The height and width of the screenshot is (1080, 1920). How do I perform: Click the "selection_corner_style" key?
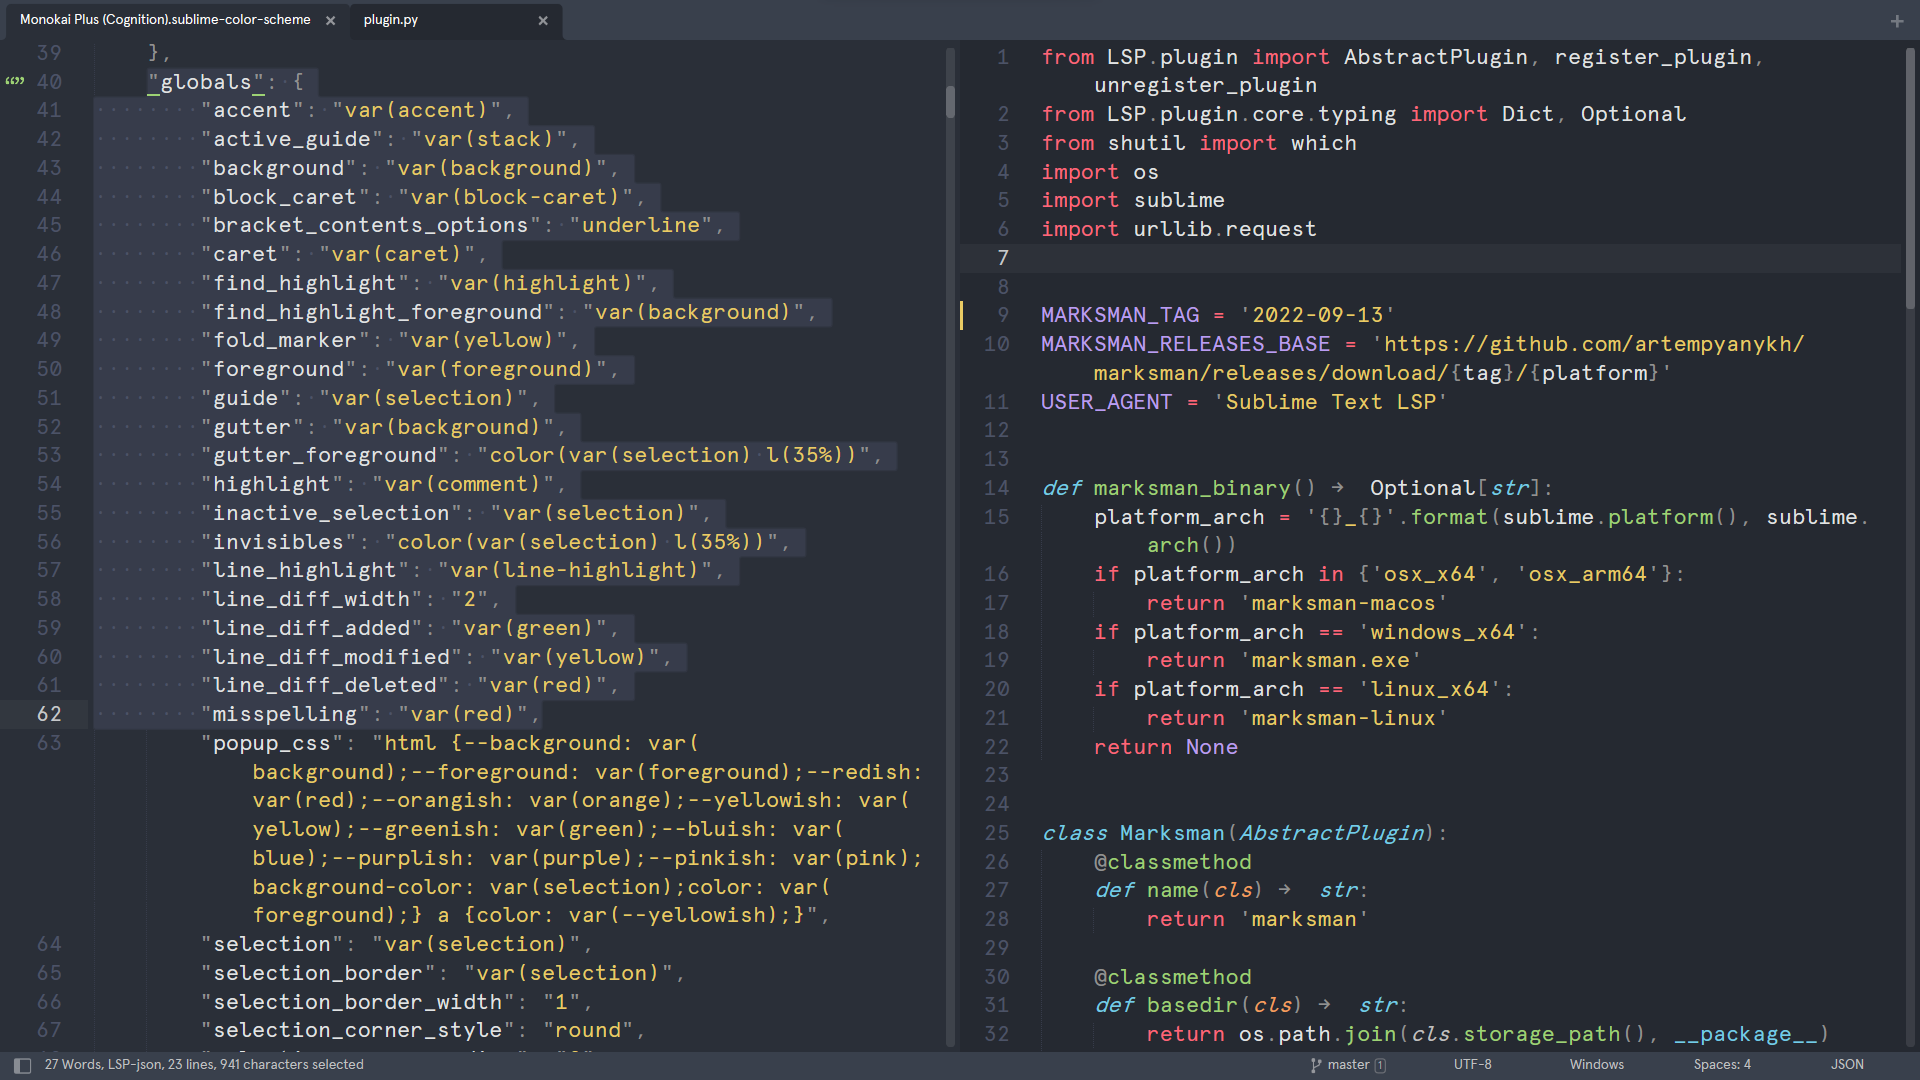[357, 1031]
